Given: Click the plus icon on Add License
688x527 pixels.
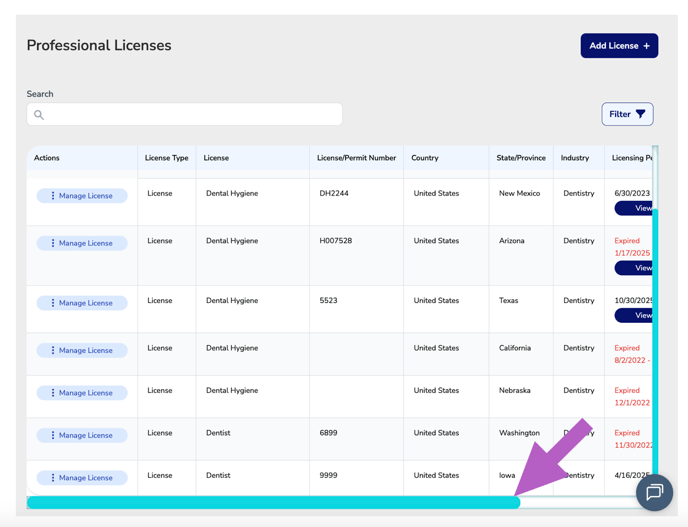Looking at the screenshot, I should click(x=647, y=46).
